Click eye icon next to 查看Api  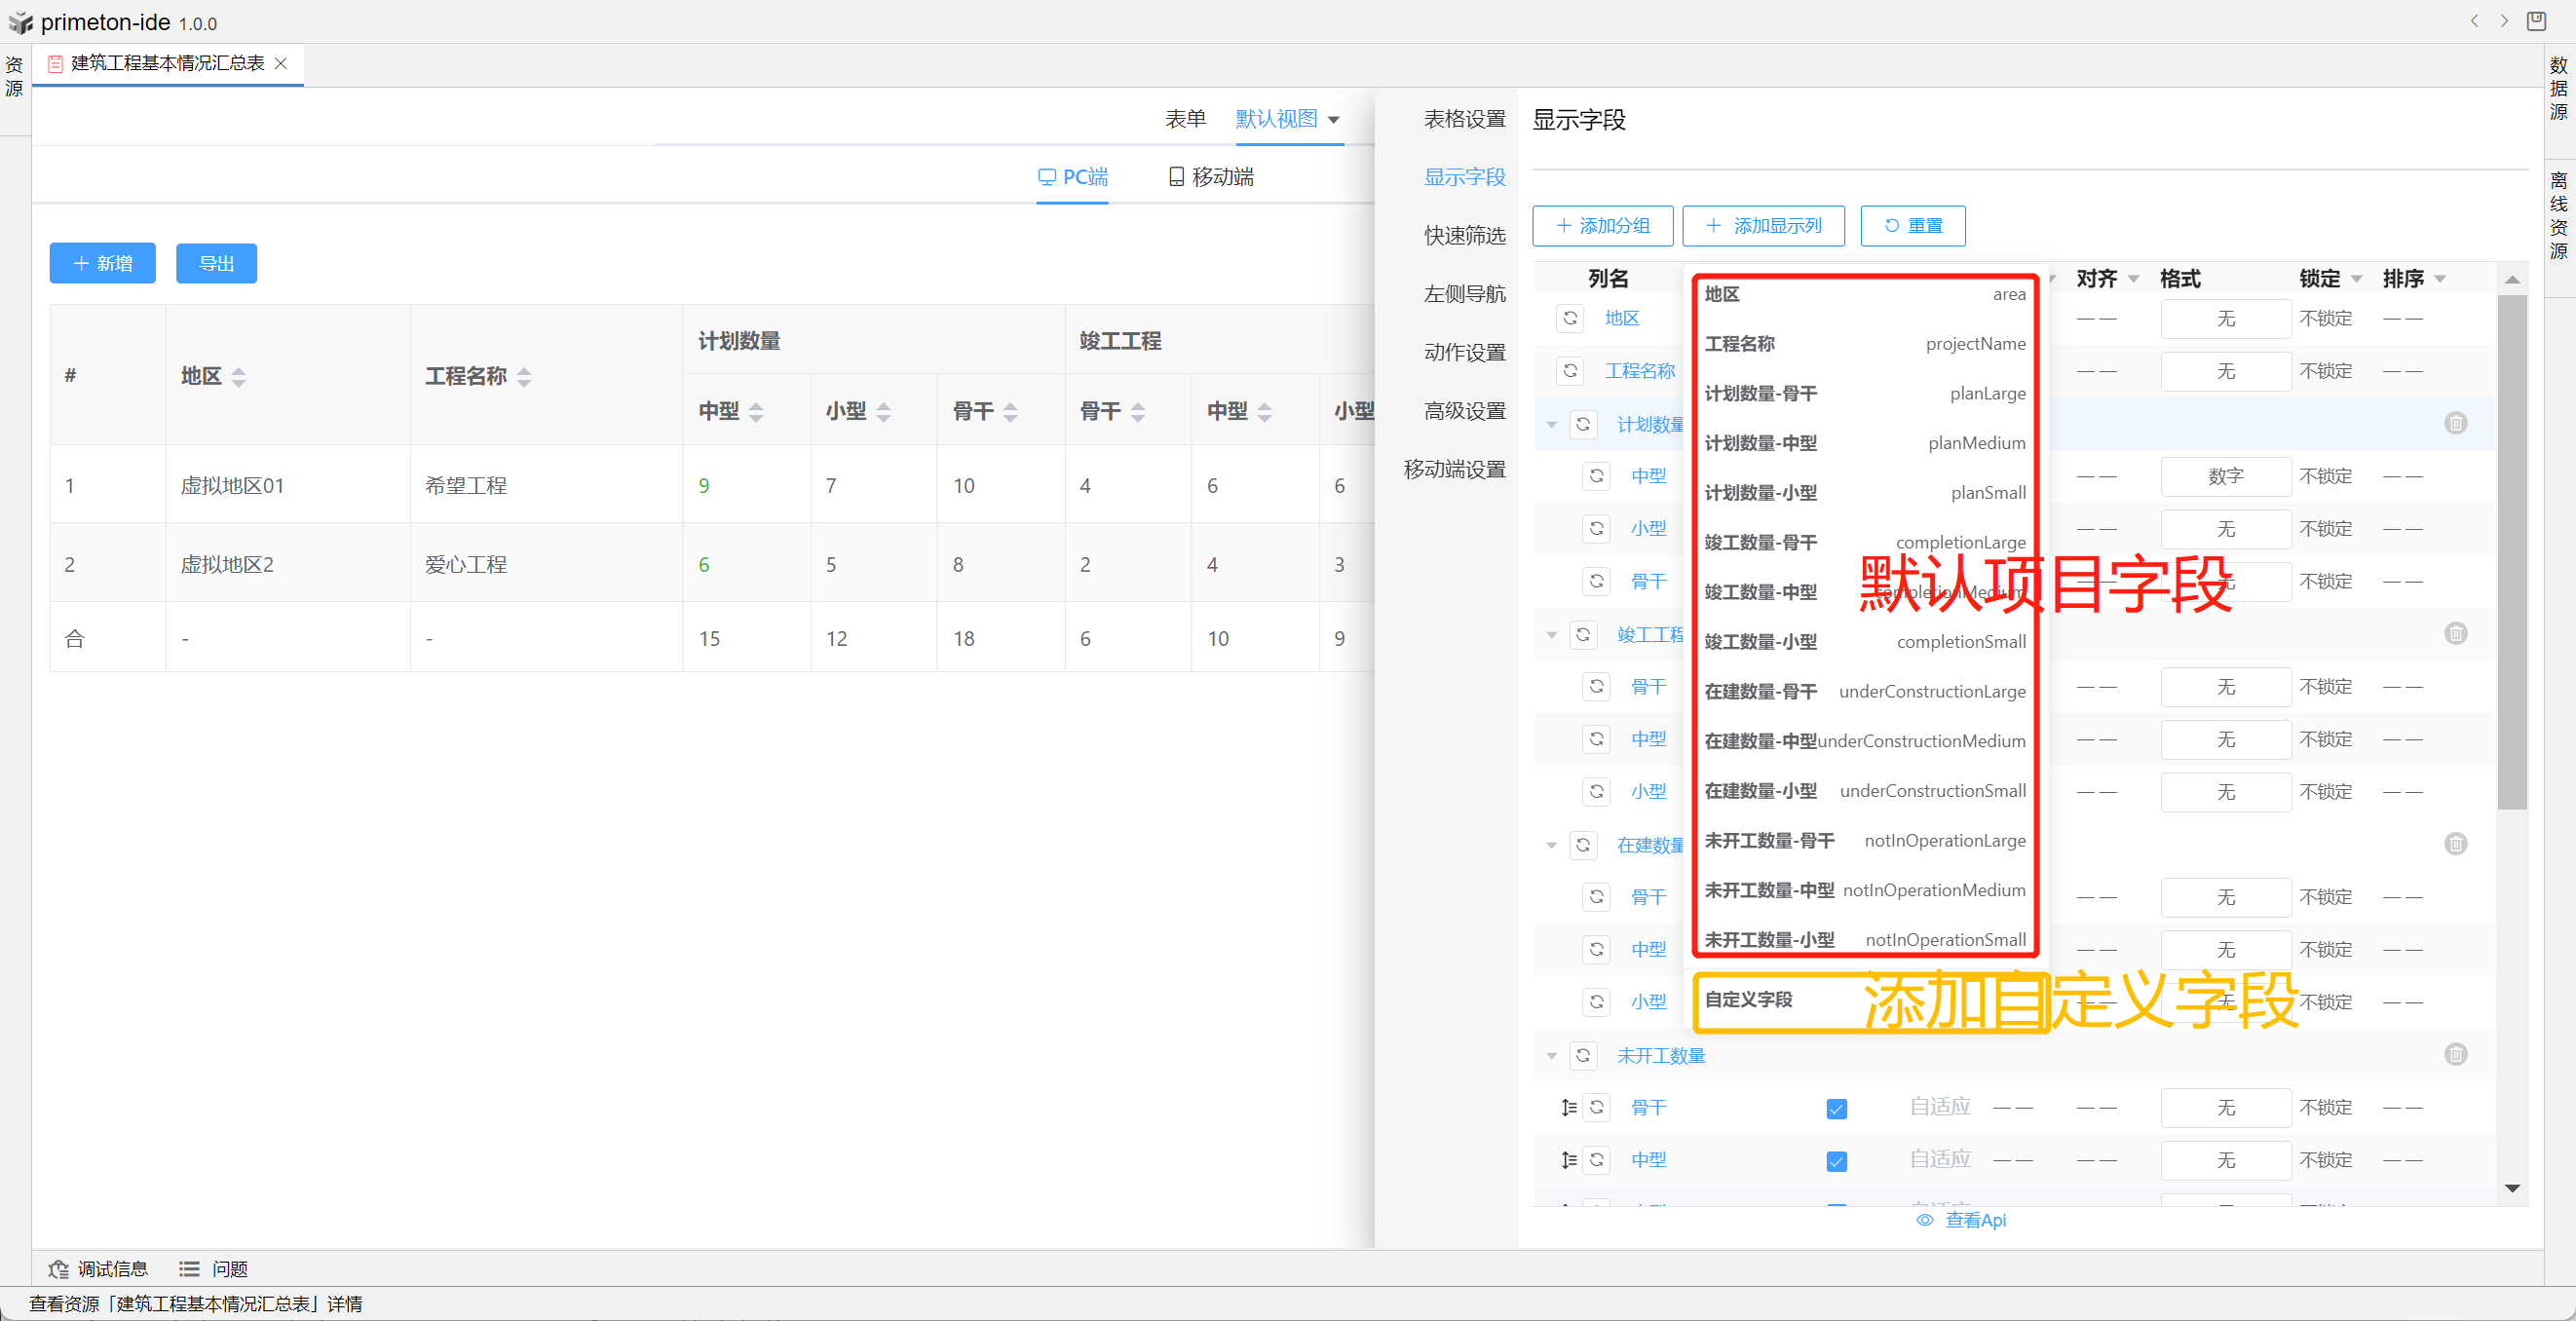click(x=1924, y=1220)
